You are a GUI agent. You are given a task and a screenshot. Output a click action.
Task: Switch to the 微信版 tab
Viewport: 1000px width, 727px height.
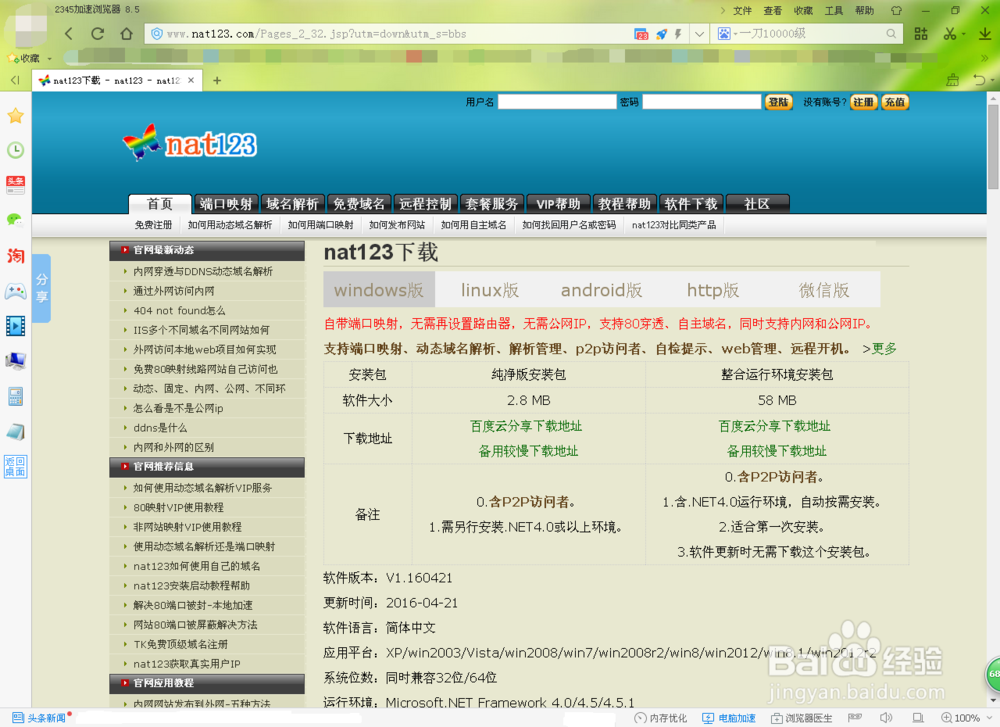[x=824, y=290]
